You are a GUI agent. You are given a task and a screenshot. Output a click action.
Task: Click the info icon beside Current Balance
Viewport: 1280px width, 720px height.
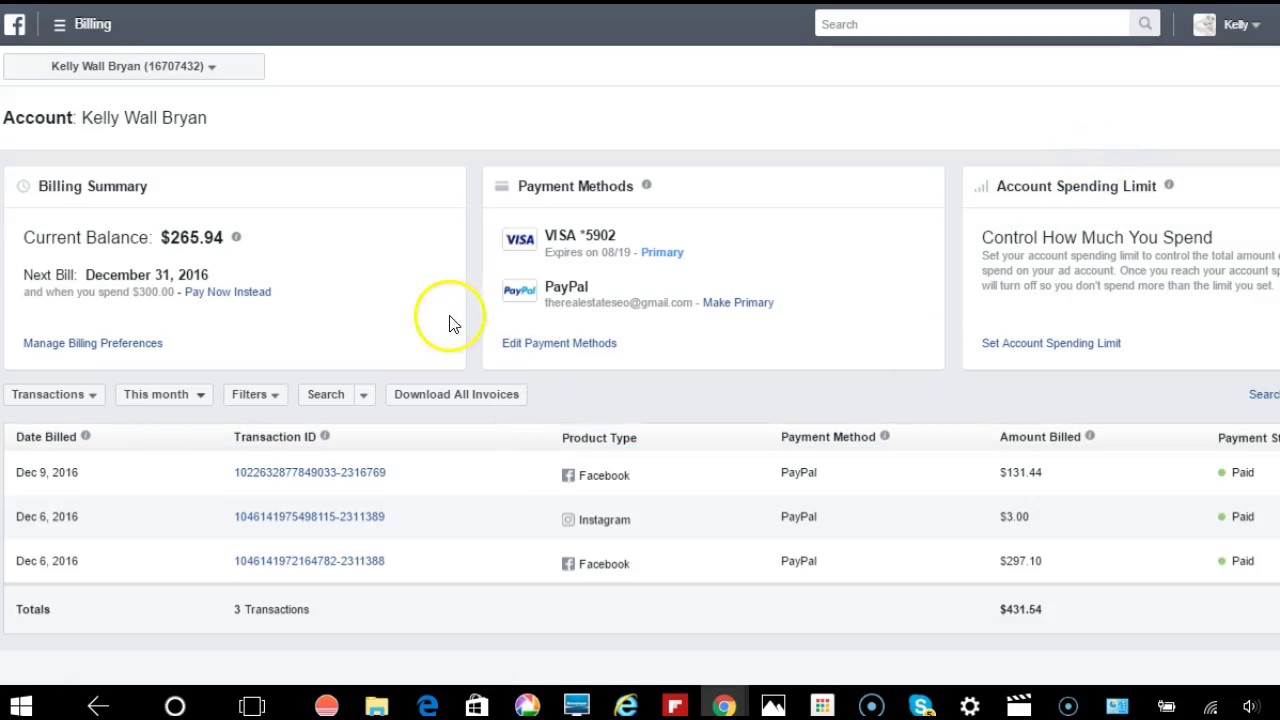[x=236, y=237]
